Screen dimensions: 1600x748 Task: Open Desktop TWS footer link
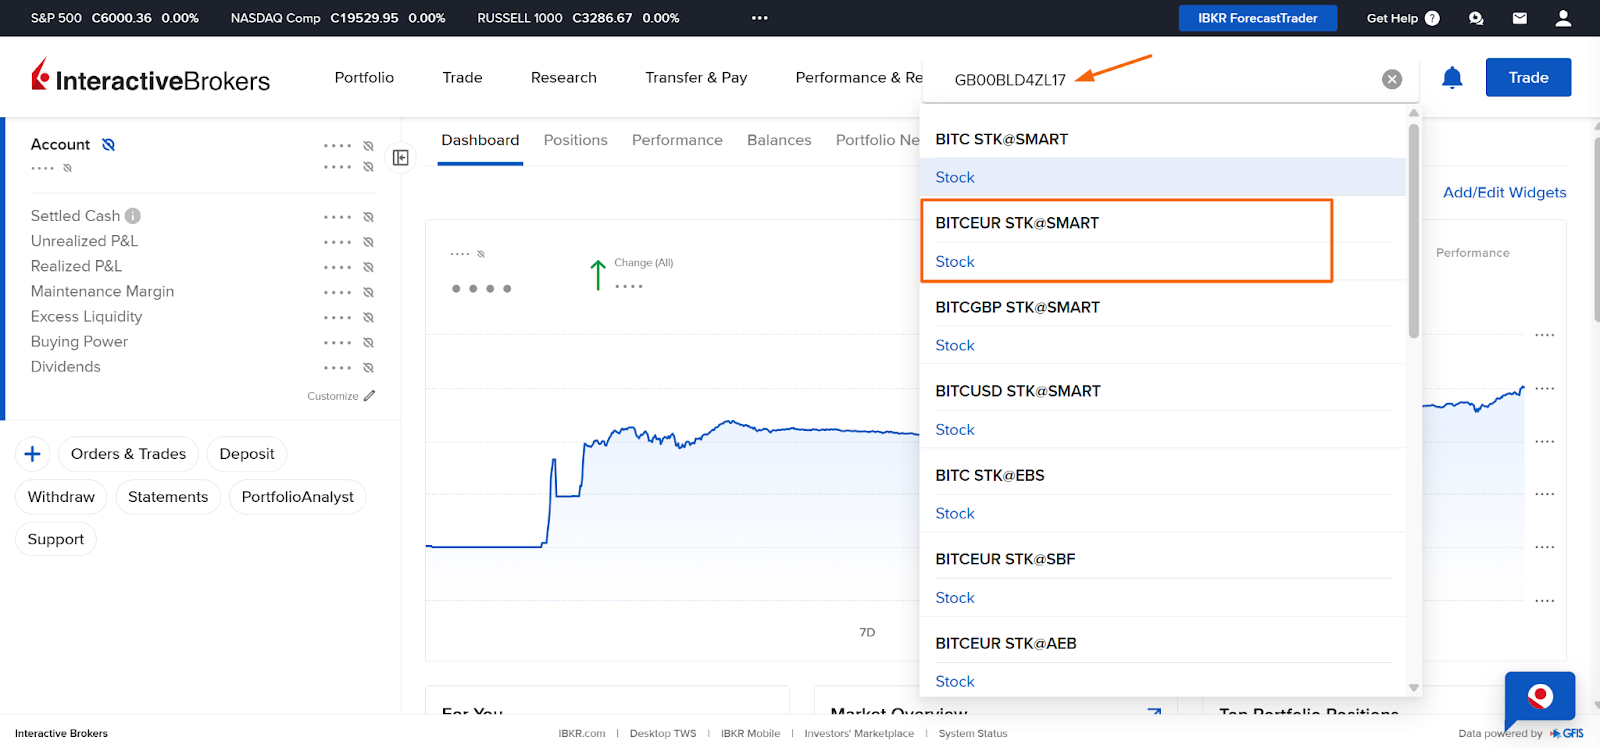(x=663, y=733)
